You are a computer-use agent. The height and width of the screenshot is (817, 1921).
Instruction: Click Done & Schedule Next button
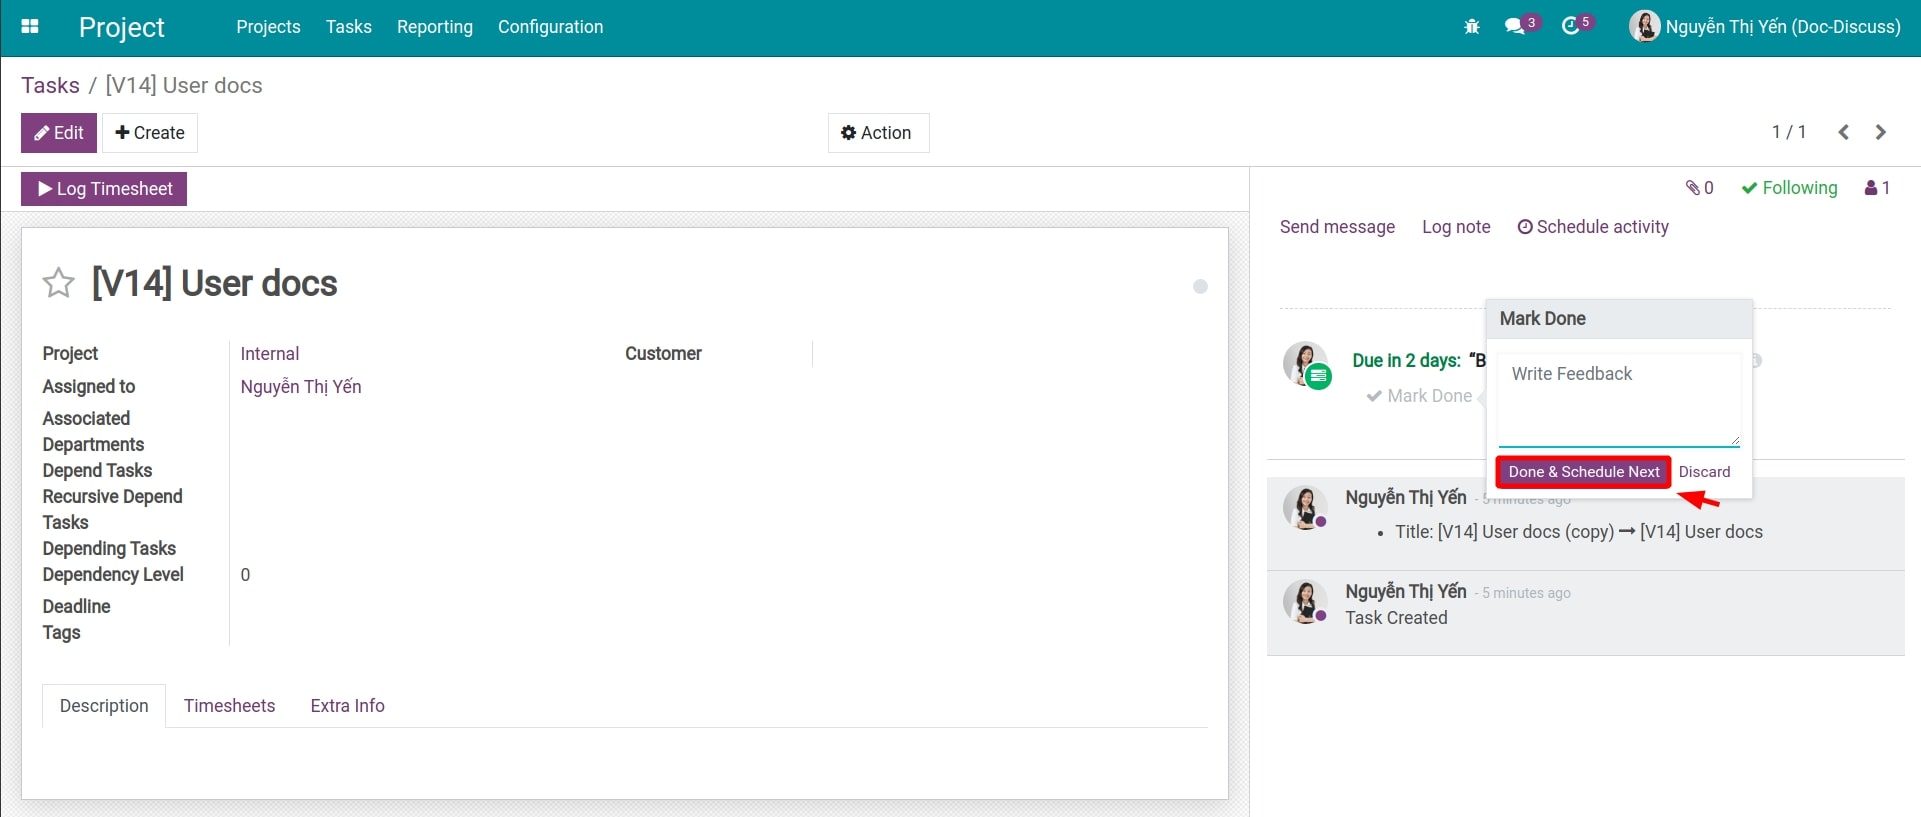click(1583, 472)
